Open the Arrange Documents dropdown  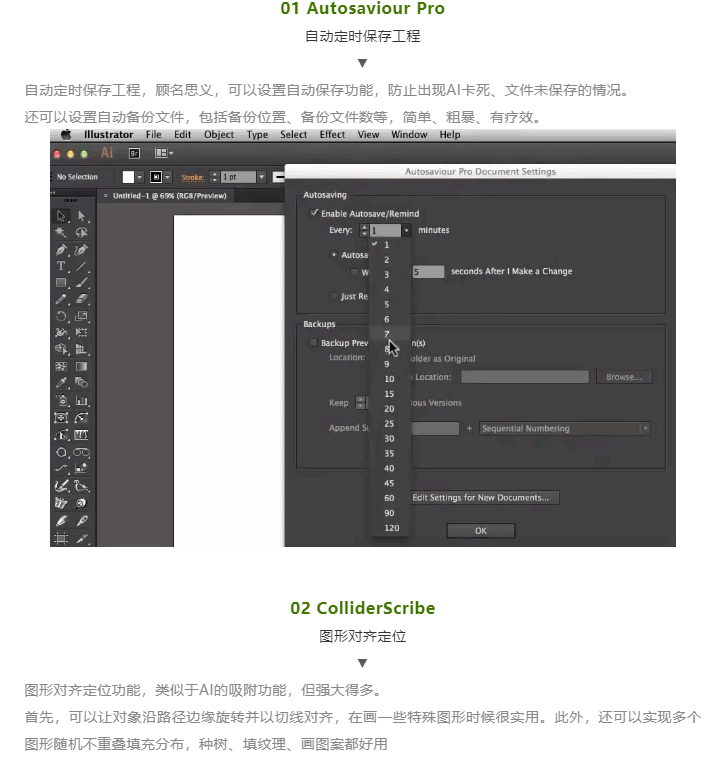[163, 153]
